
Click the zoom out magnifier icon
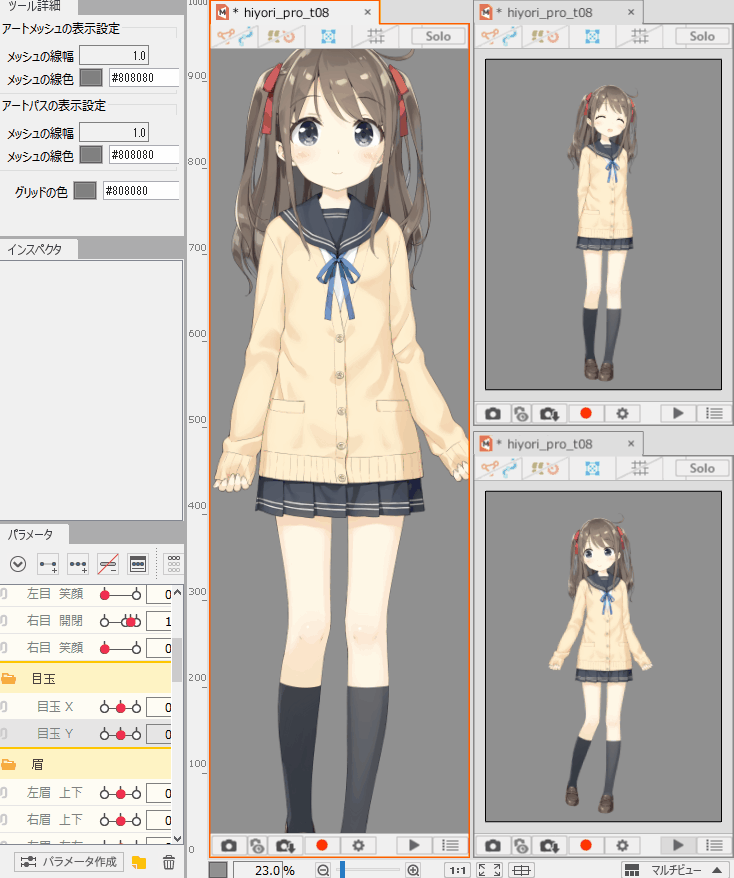click(x=323, y=870)
